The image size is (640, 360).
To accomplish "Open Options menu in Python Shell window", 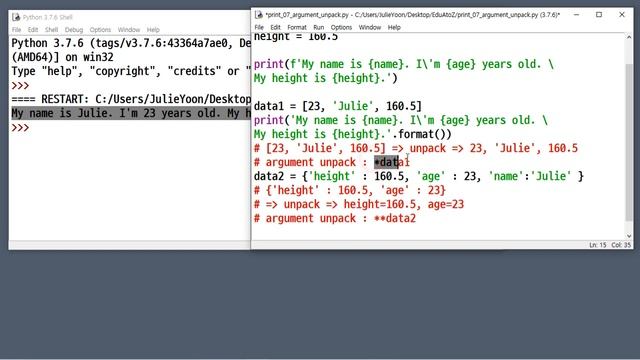I will [x=100, y=30].
